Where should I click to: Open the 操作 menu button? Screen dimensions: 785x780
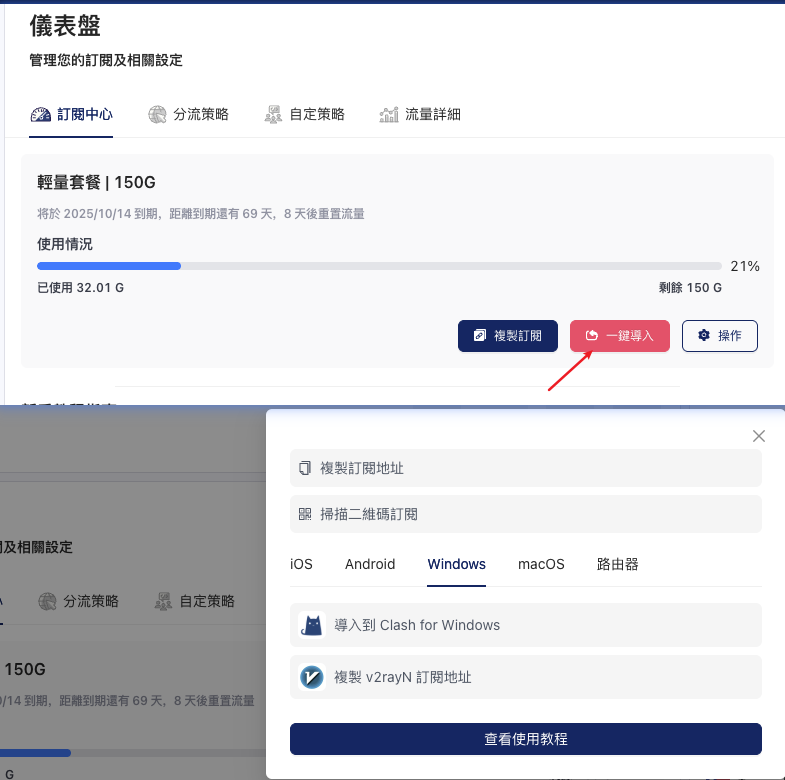(719, 336)
